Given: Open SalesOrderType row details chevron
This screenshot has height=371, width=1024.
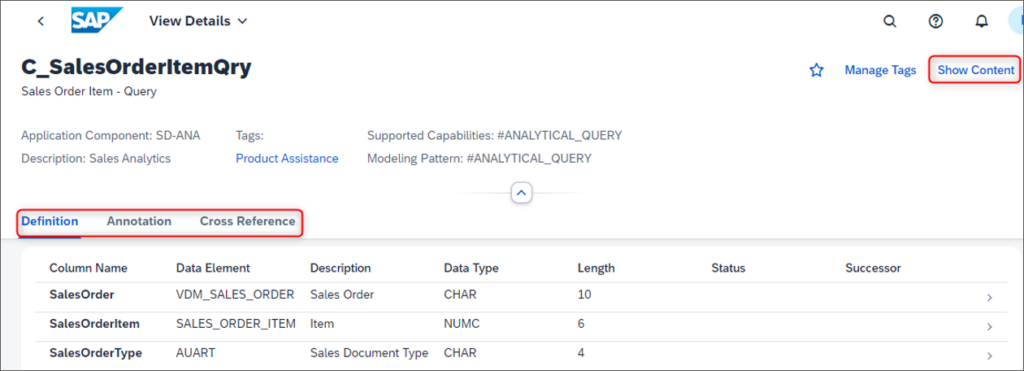Looking at the screenshot, I should pos(989,356).
